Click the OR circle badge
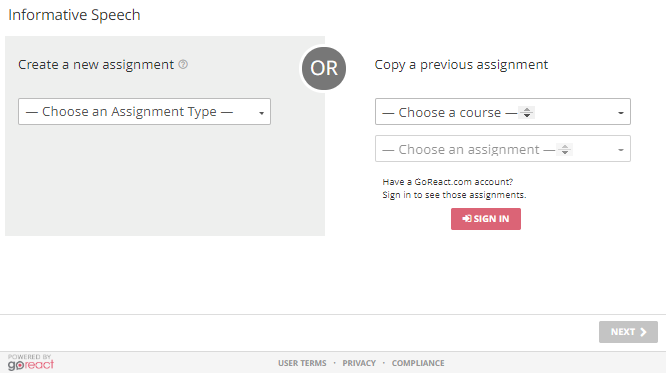 coord(324,68)
